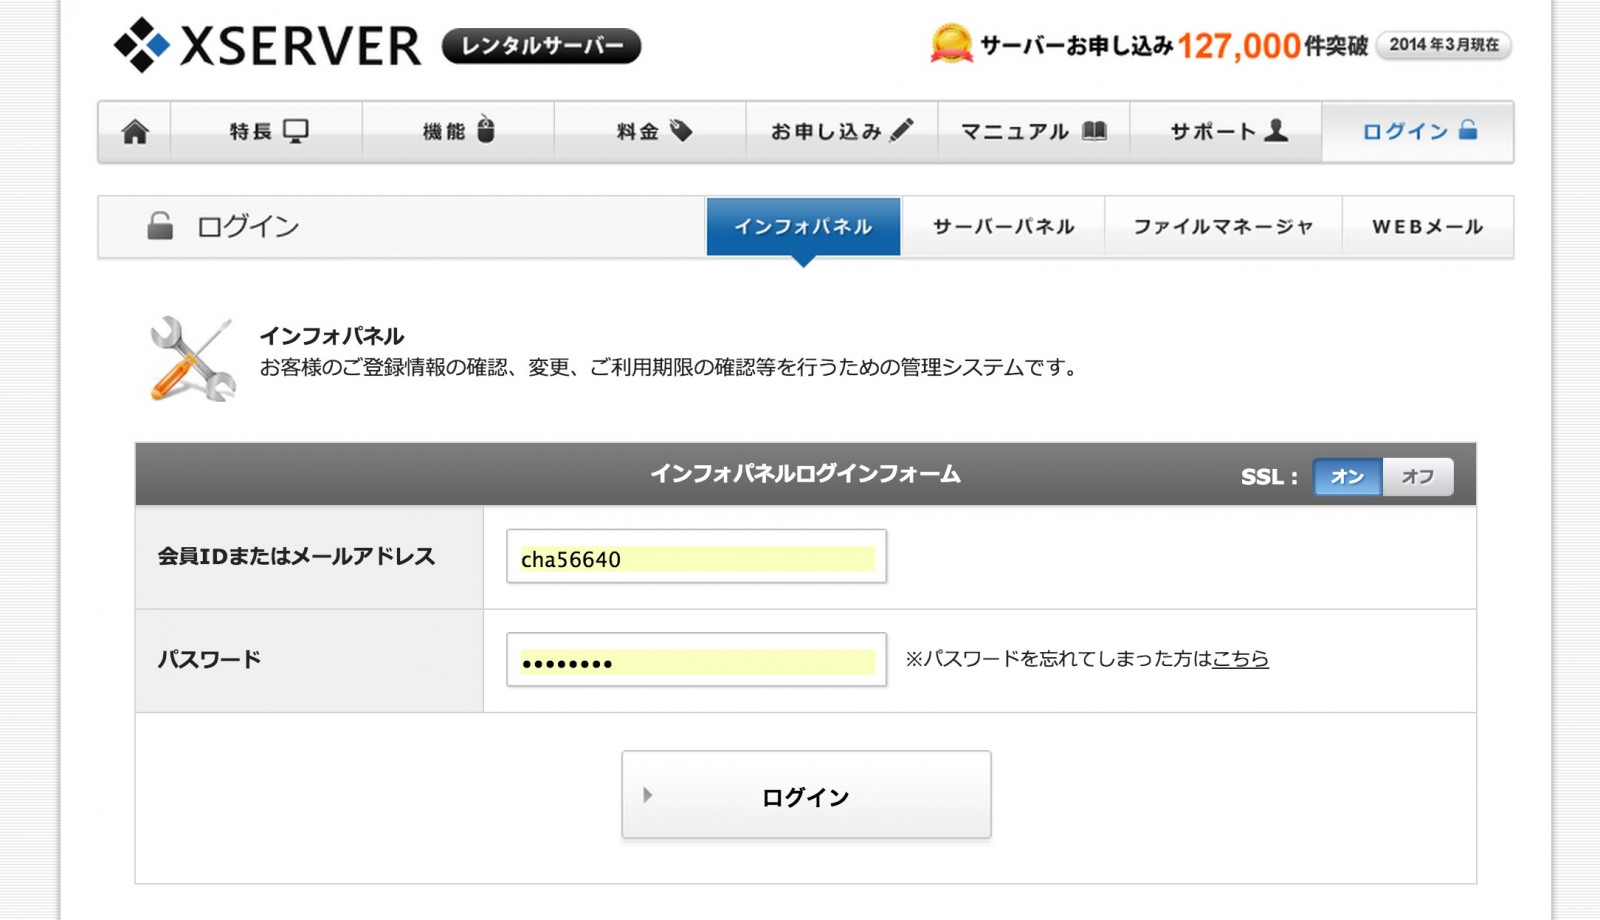The width and height of the screenshot is (1600, 920).
Task: Click the 2014年3月現在 date badge
Action: (x=1443, y=45)
